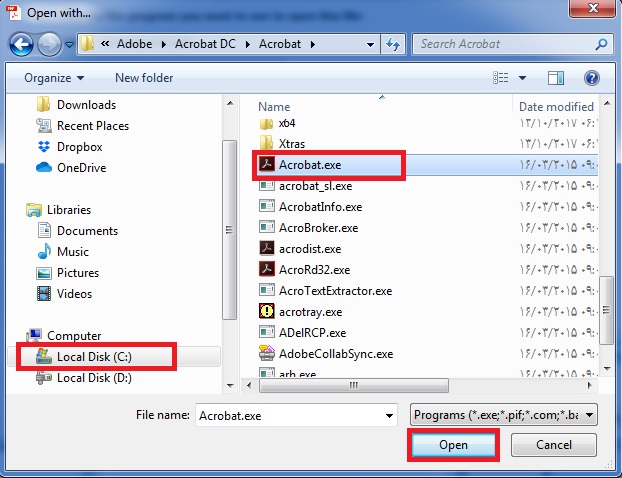Click the file list scroll right arrow
The width and height of the screenshot is (622, 478).
590,385
